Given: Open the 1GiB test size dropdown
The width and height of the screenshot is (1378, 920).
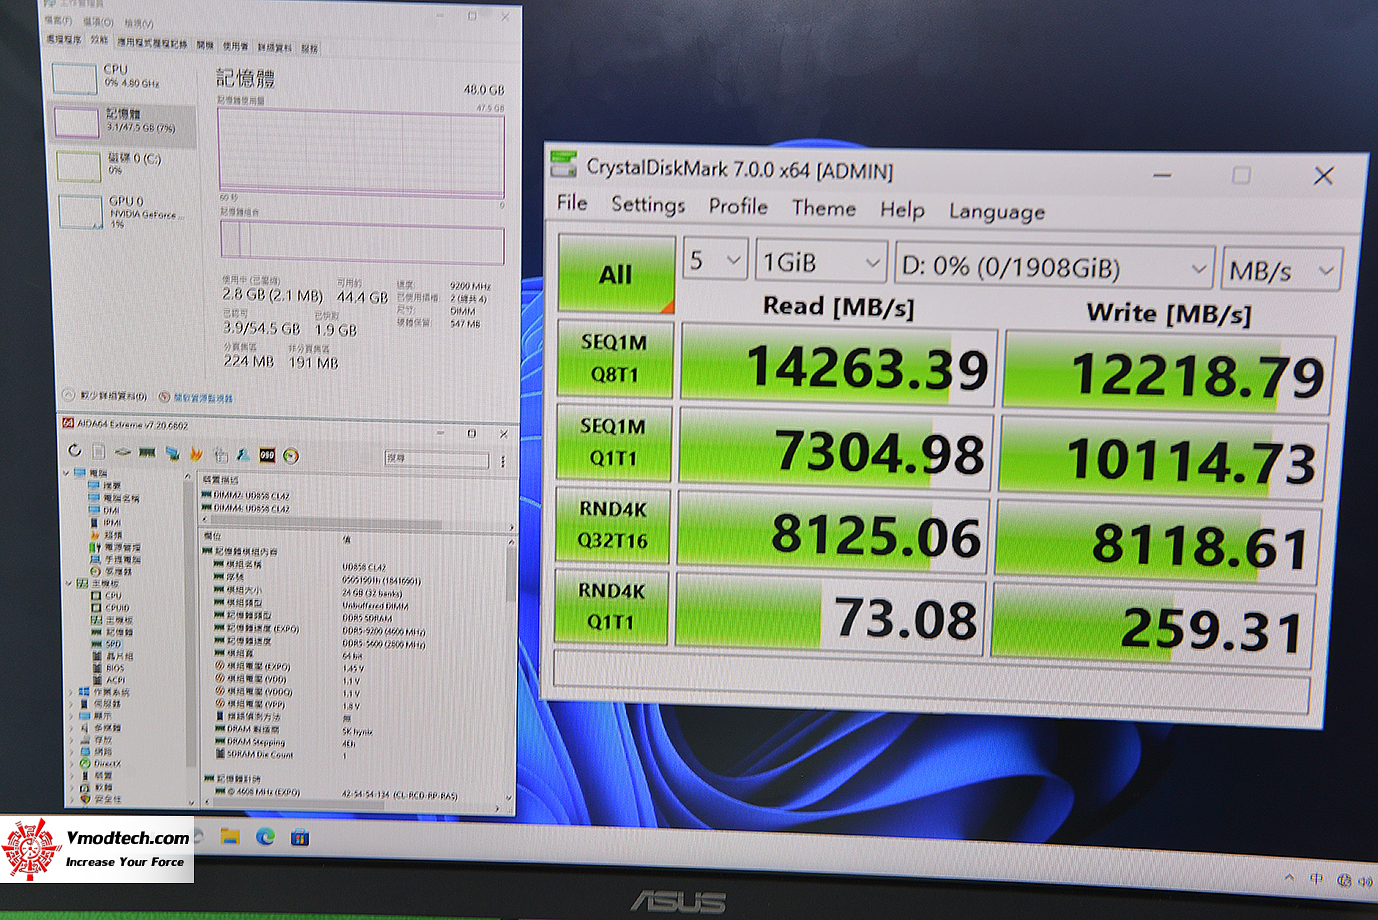Looking at the screenshot, I should point(821,263).
